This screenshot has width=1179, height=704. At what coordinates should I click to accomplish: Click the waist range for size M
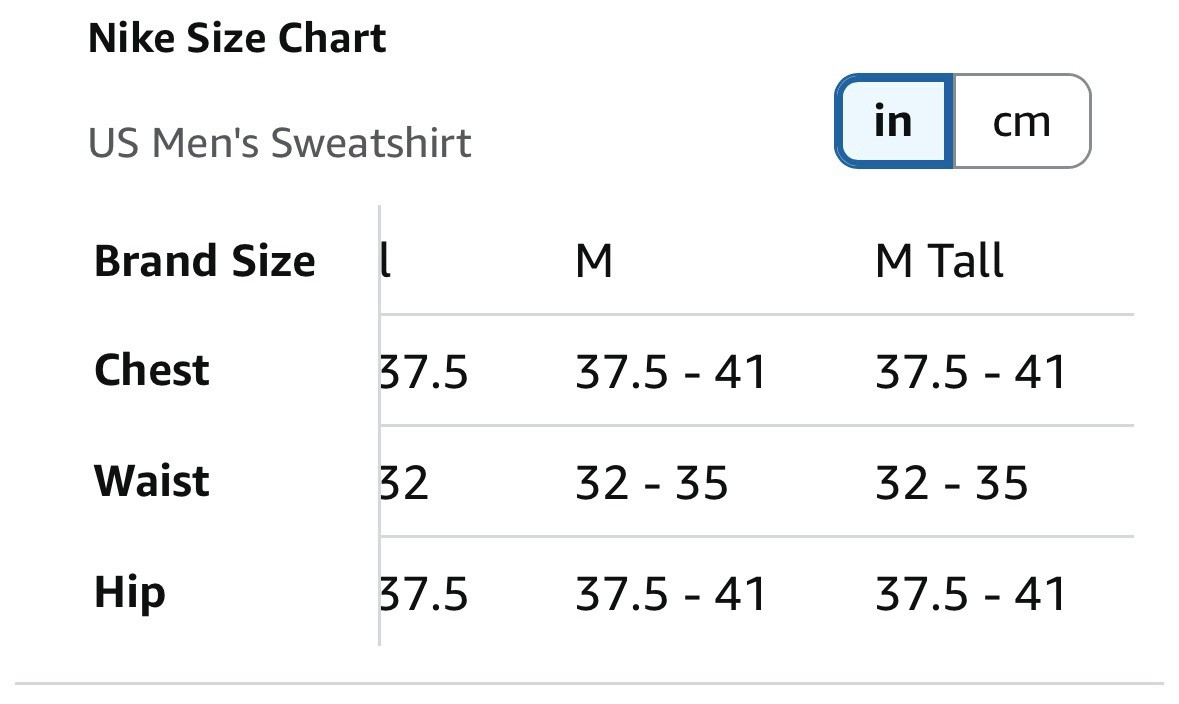click(652, 484)
